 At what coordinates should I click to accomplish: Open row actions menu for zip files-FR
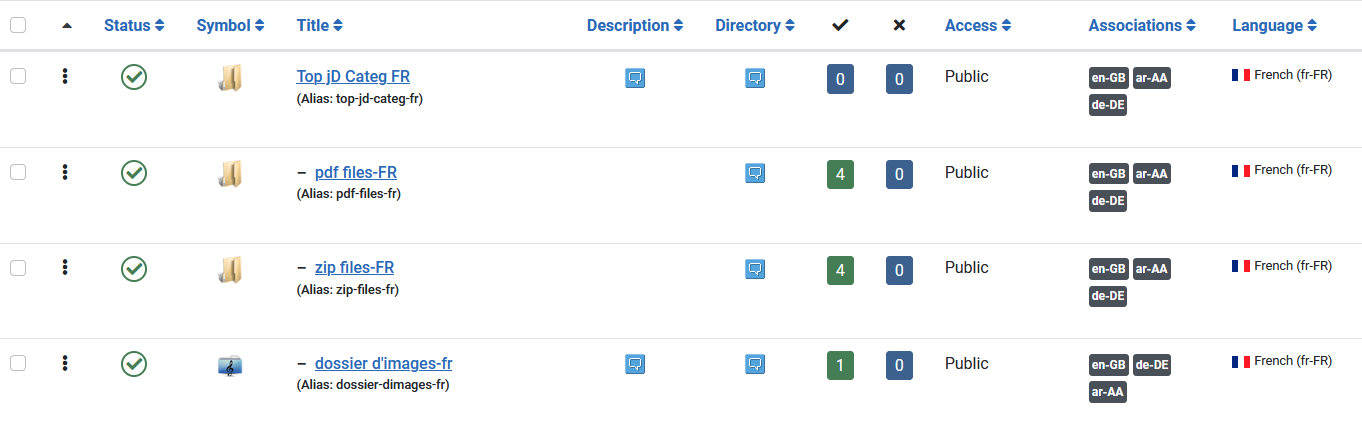(x=65, y=267)
